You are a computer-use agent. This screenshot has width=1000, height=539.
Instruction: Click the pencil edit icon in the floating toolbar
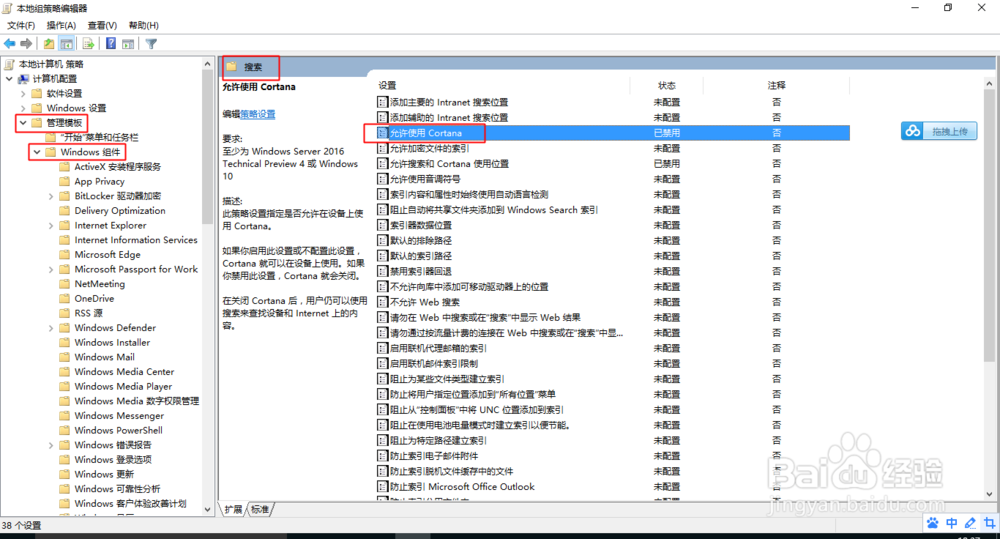point(970,523)
